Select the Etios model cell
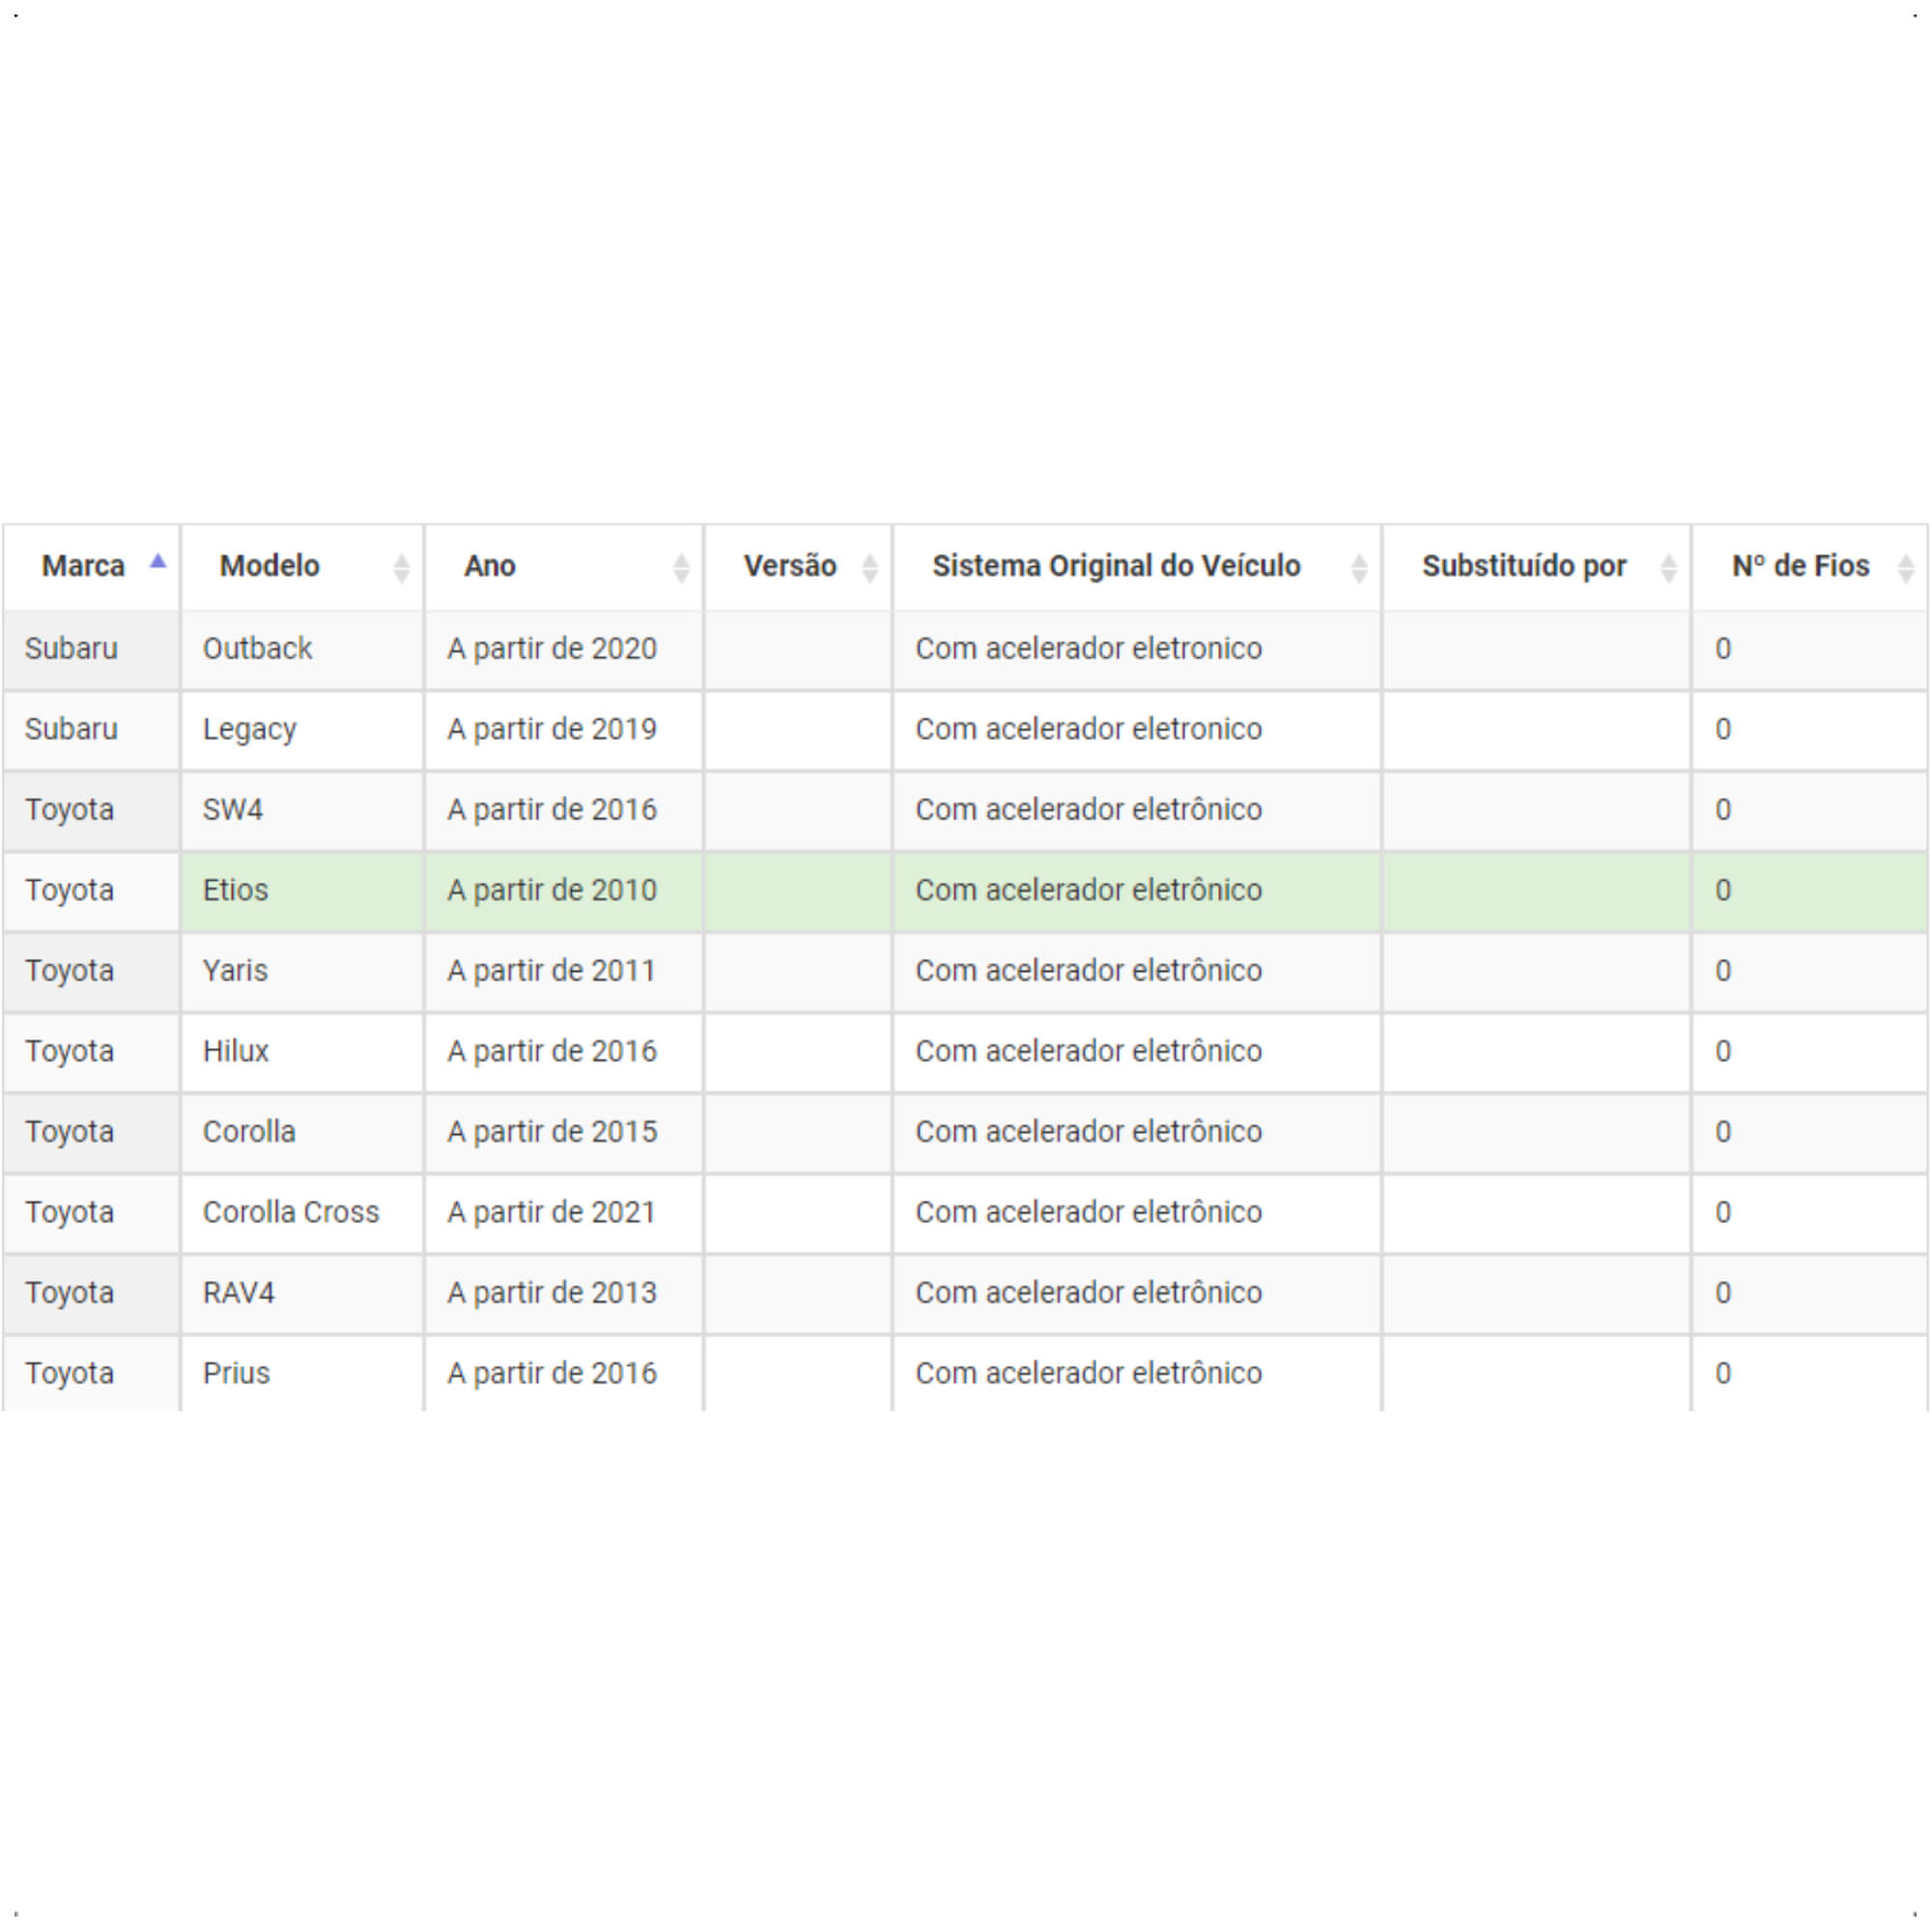Image resolution: width=1932 pixels, height=1932 pixels. [302, 891]
